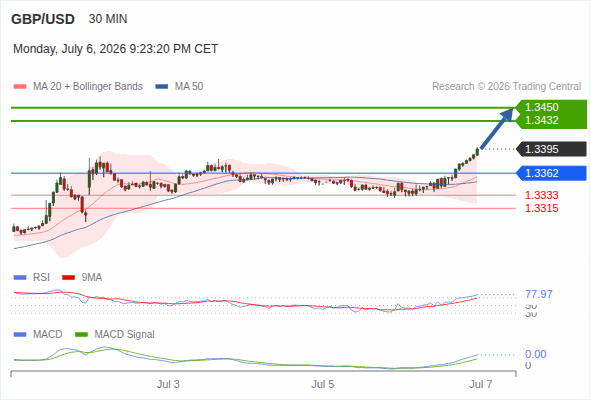This screenshot has height=400, width=590.
Task: Select the pink MA 20 legend swatch
Action: [20, 87]
